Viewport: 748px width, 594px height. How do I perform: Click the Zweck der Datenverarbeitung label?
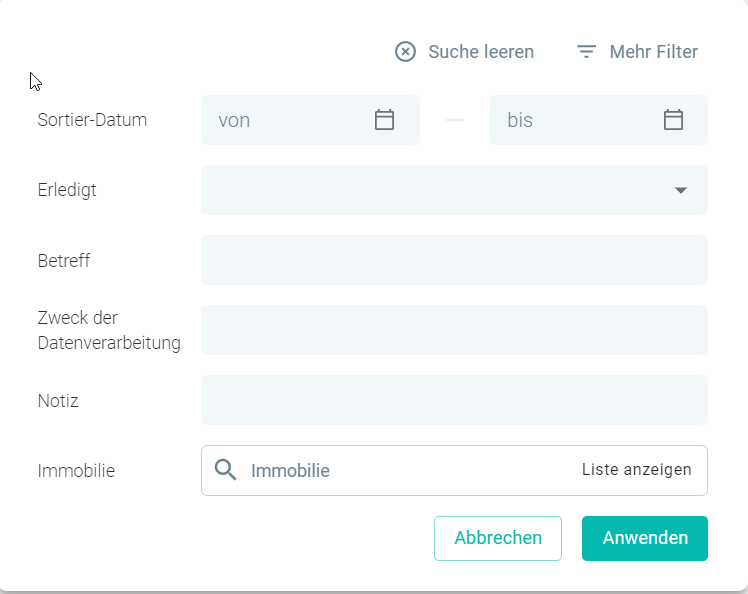109,330
